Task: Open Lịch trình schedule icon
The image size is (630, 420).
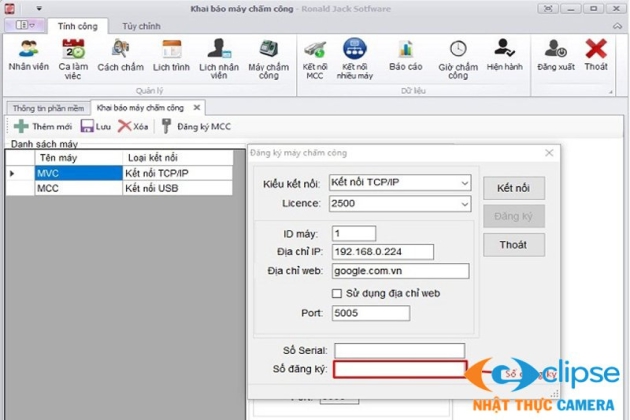Action: 171,55
